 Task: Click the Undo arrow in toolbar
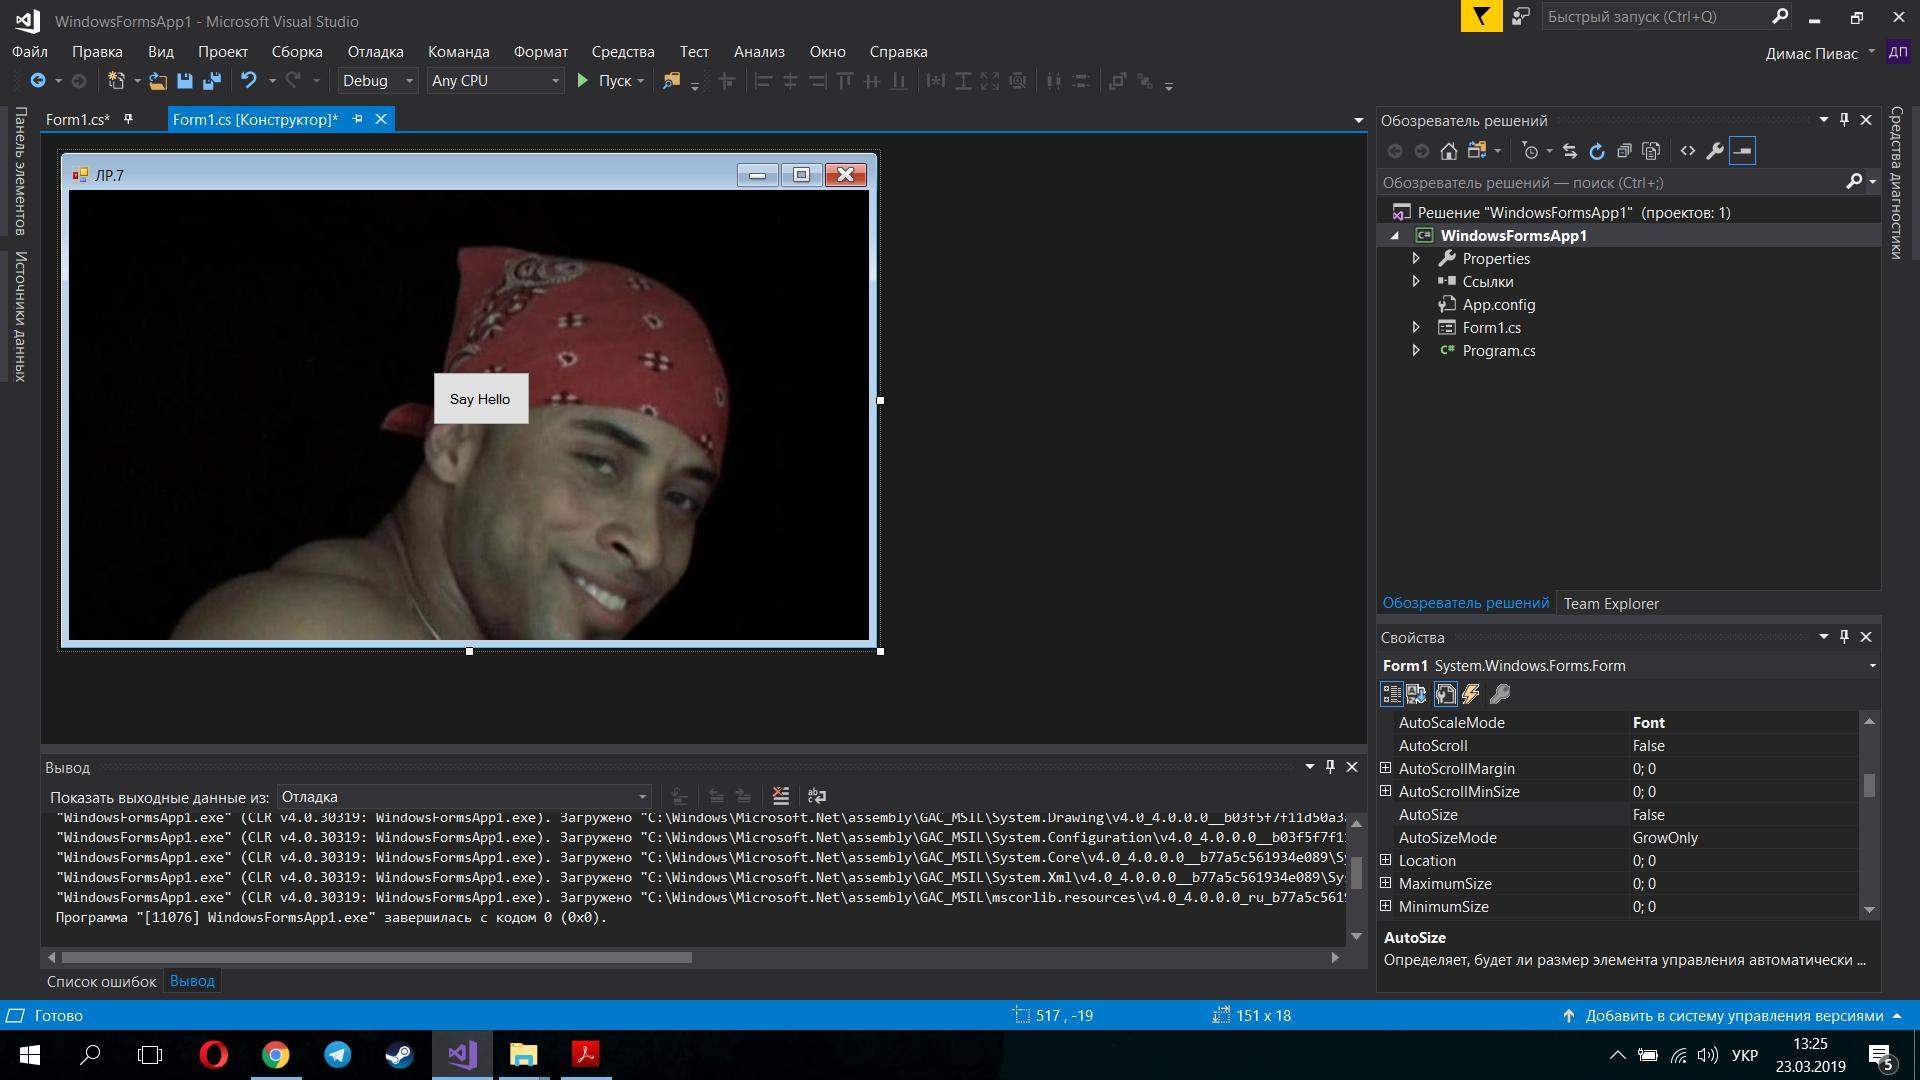pyautogui.click(x=249, y=81)
